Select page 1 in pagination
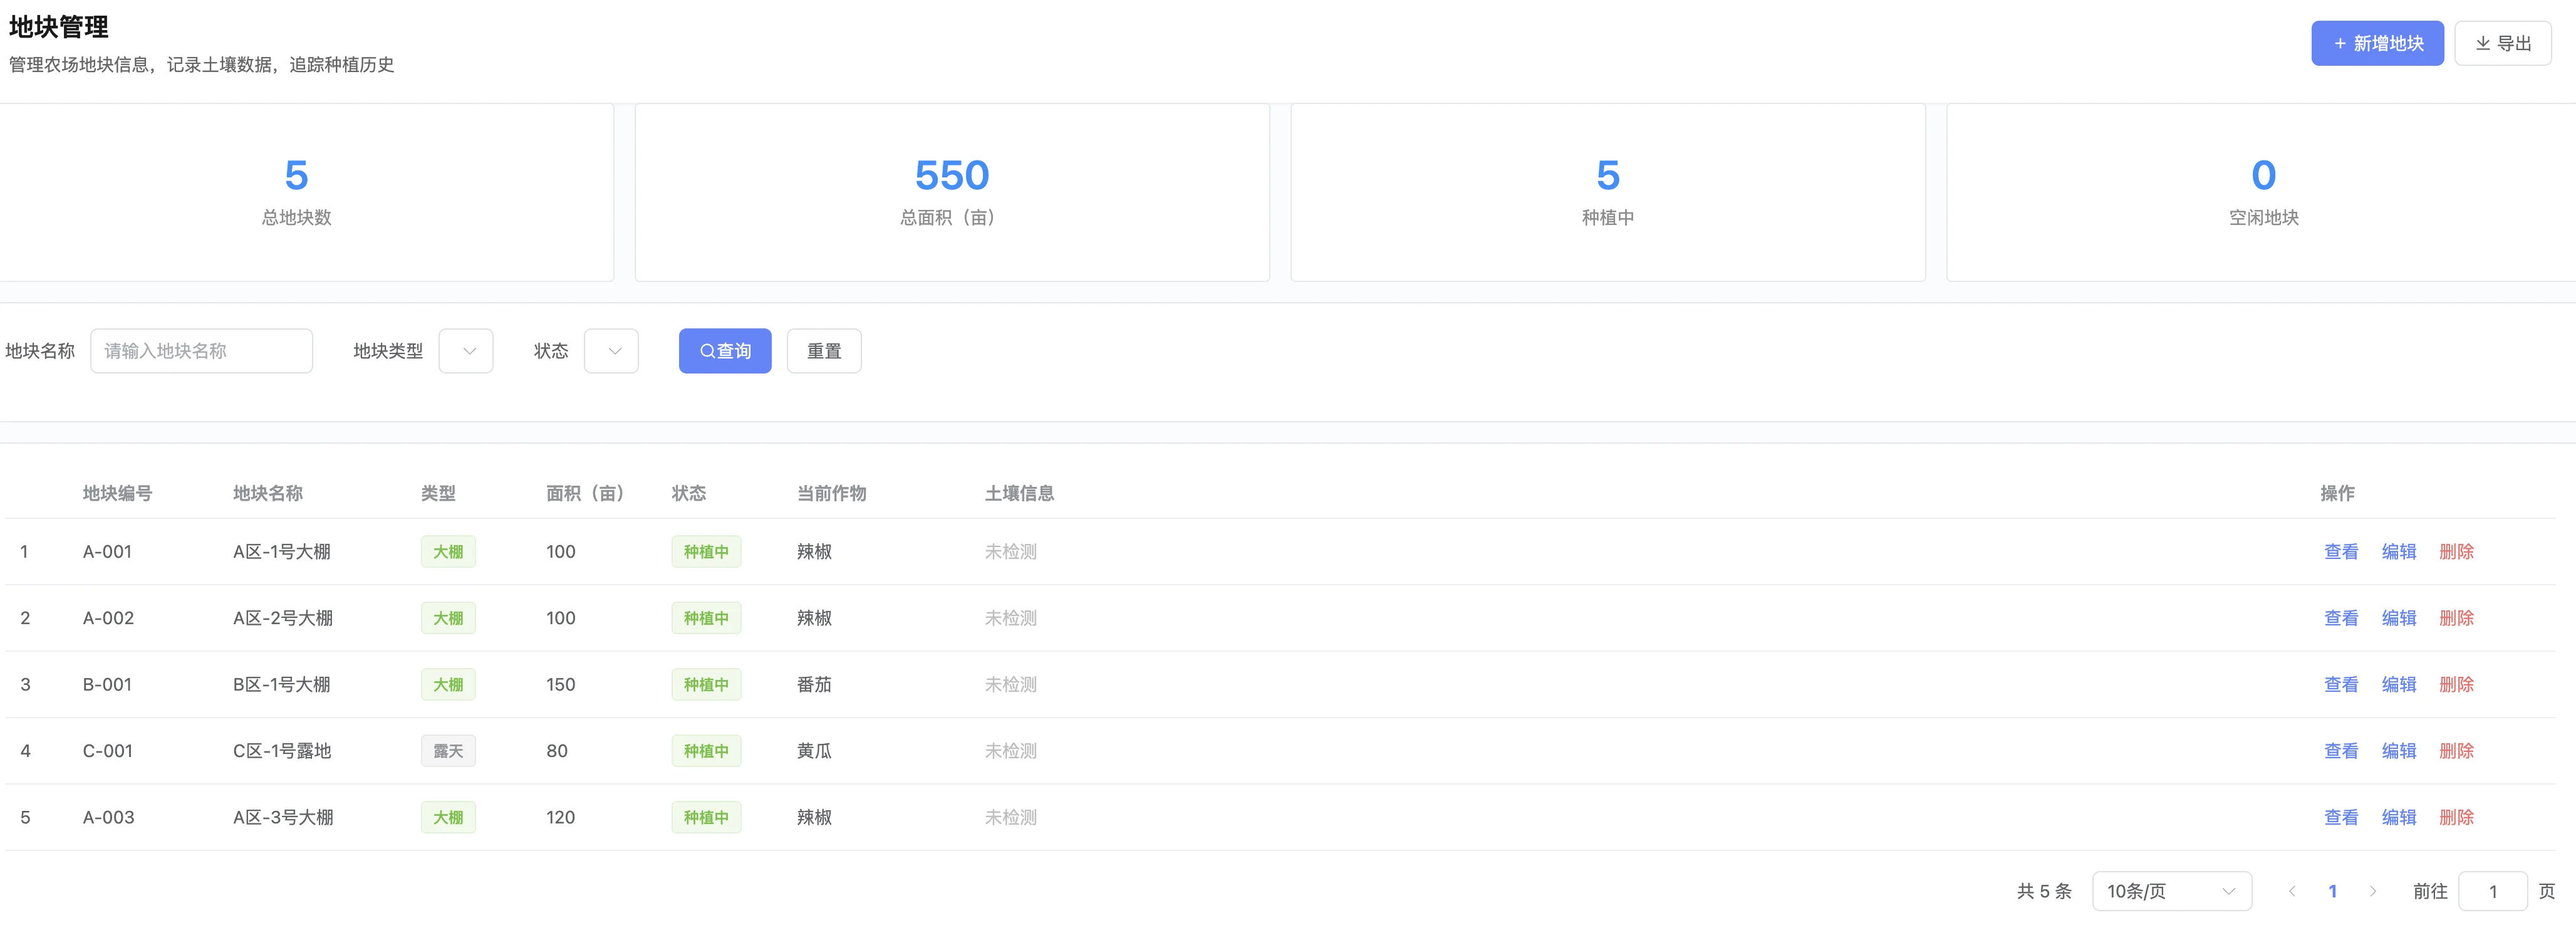Screen dimensions: 2576x930 pyautogui.click(x=2332, y=891)
